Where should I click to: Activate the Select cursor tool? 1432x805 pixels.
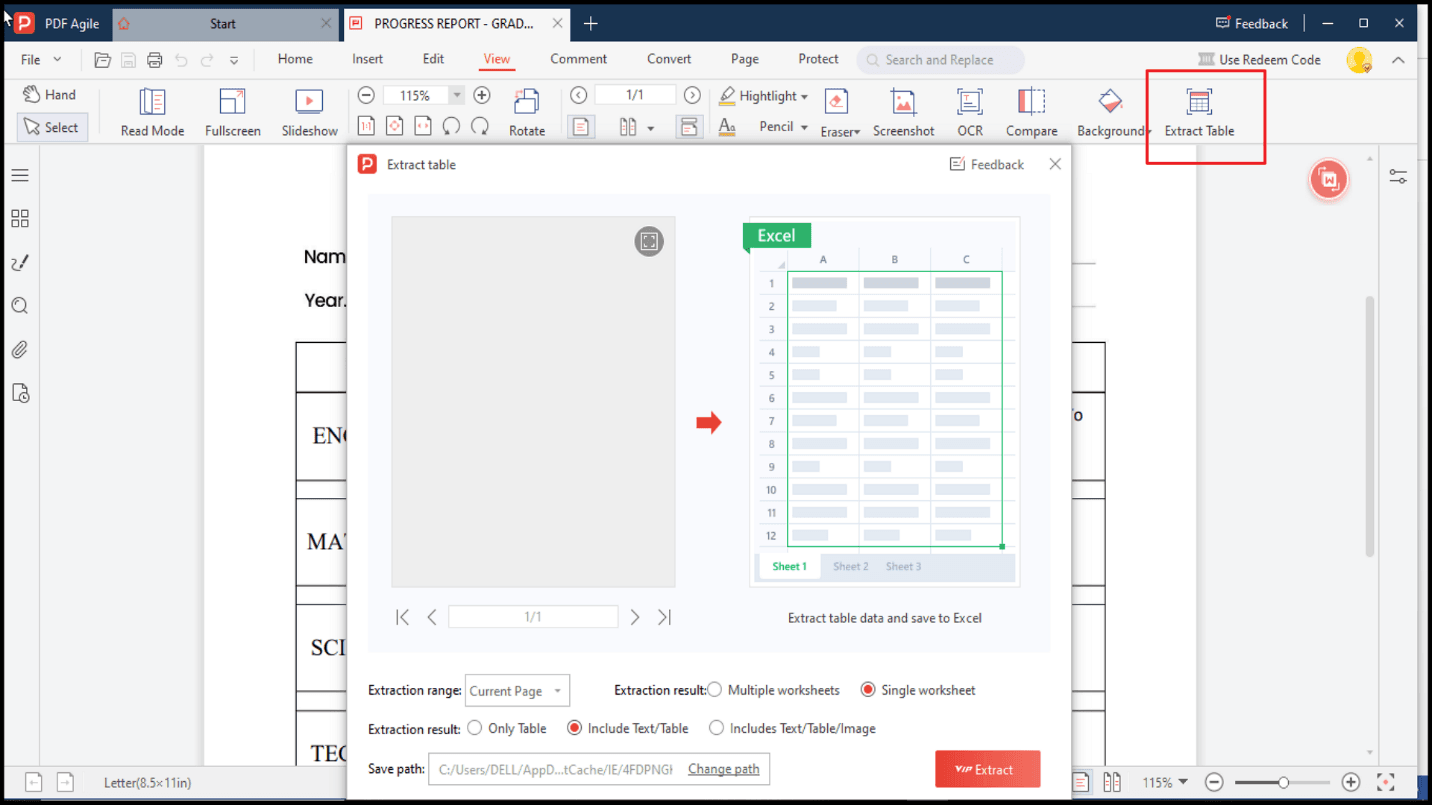(x=52, y=127)
